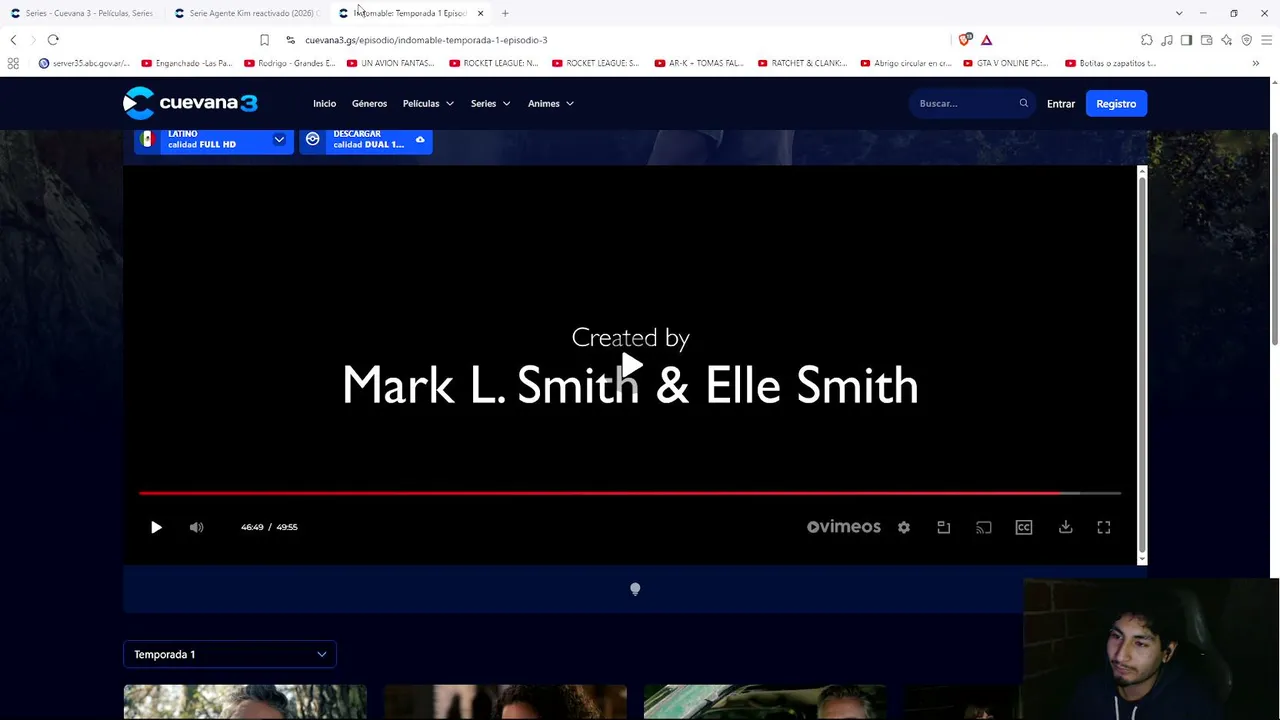1280x720 pixels.
Task: Toggle closed captions in the player
Action: point(1024,527)
